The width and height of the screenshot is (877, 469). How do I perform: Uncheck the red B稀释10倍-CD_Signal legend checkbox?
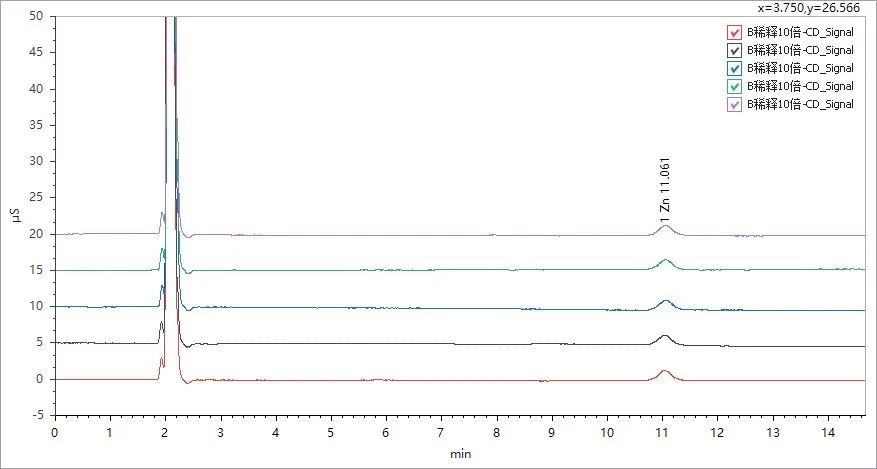click(x=736, y=31)
